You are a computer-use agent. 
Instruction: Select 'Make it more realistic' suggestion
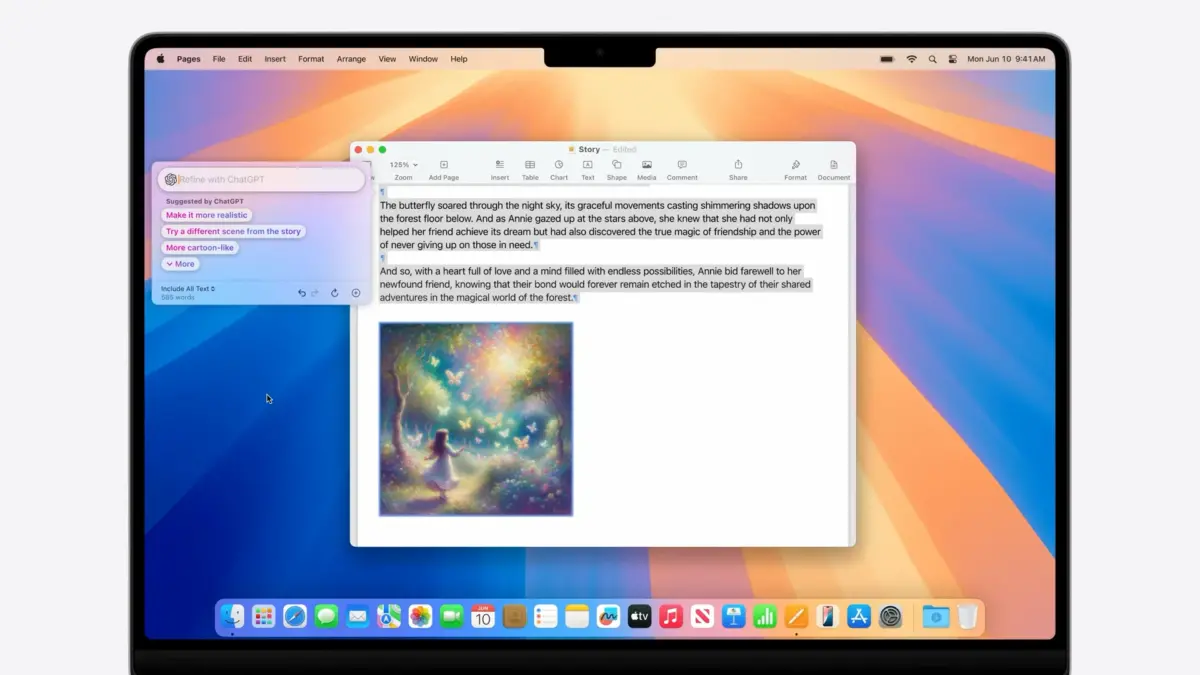[x=207, y=214]
